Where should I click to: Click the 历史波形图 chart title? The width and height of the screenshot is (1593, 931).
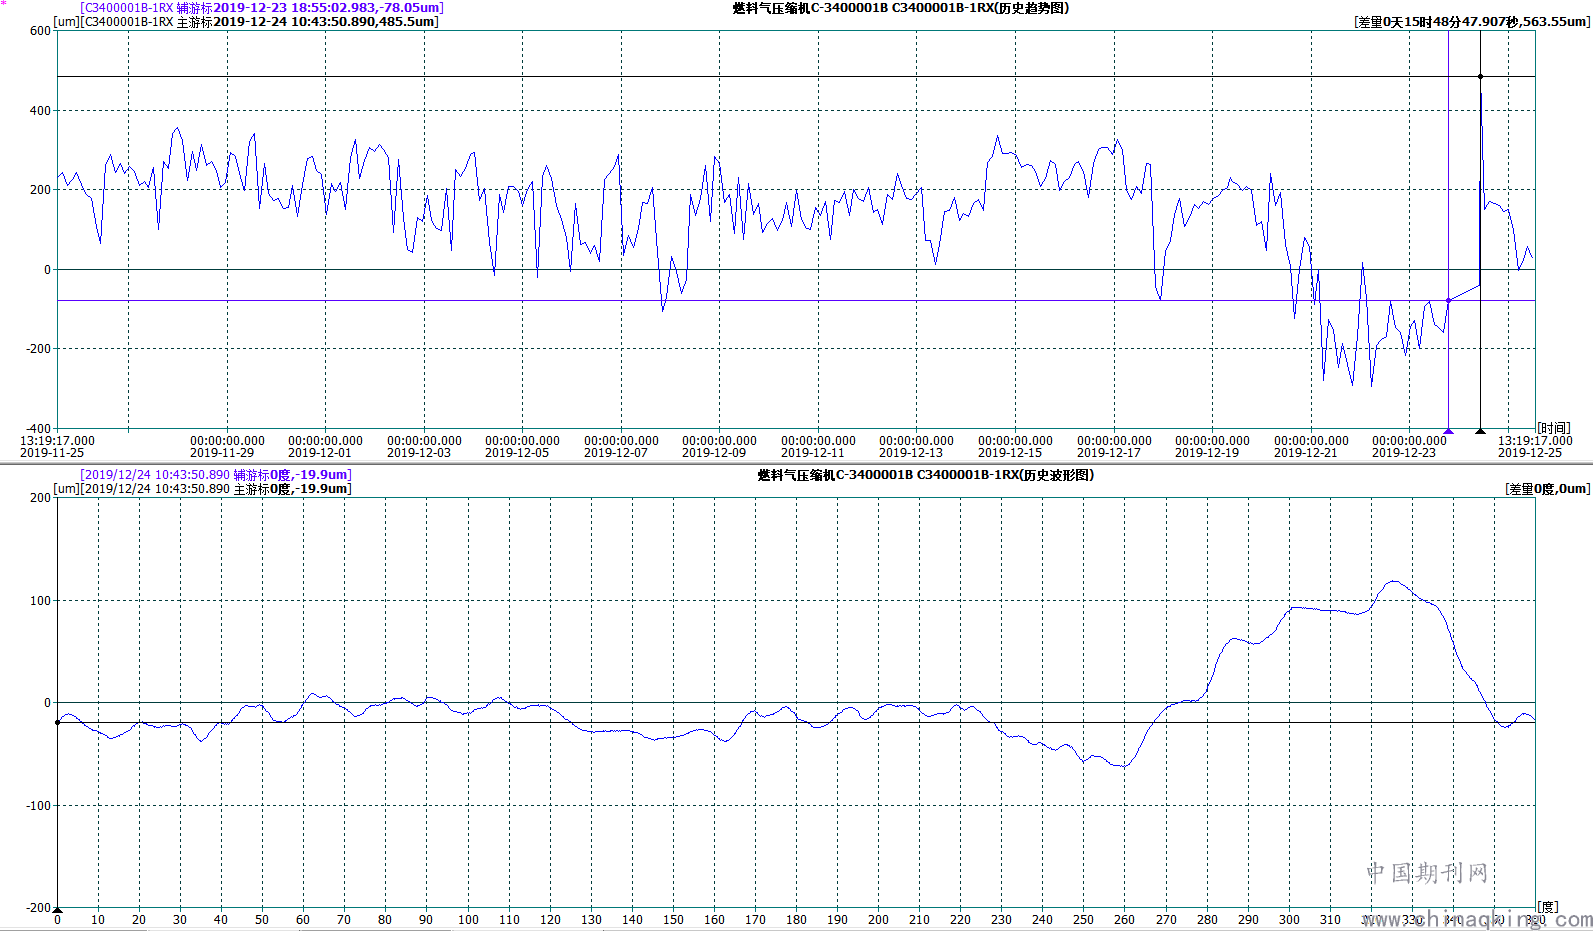(x=926, y=475)
